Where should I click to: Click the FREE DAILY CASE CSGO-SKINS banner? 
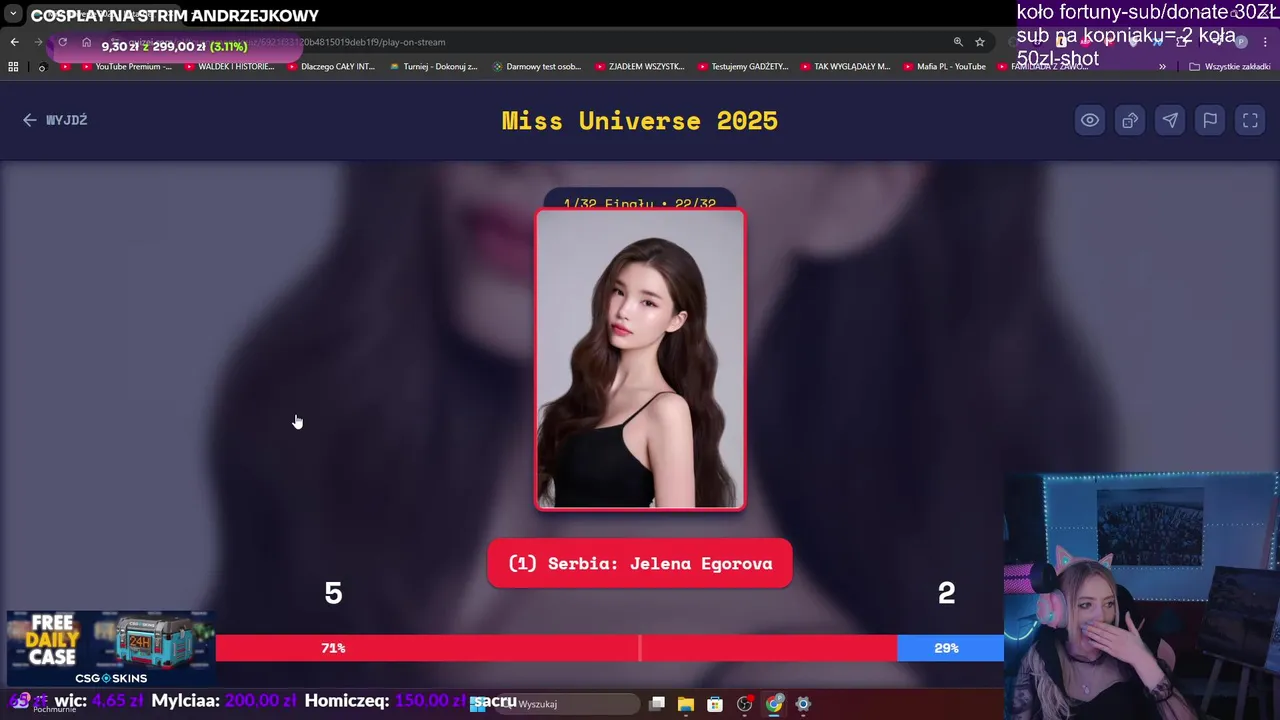click(111, 649)
